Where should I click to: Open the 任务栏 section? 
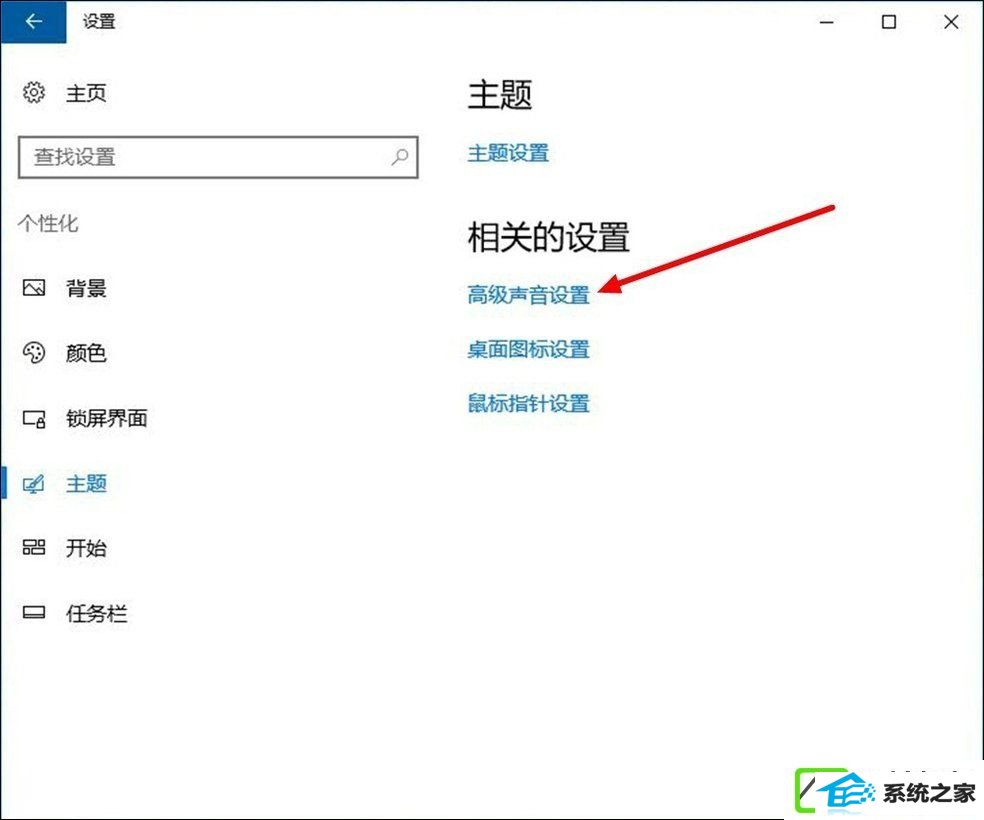pos(97,614)
